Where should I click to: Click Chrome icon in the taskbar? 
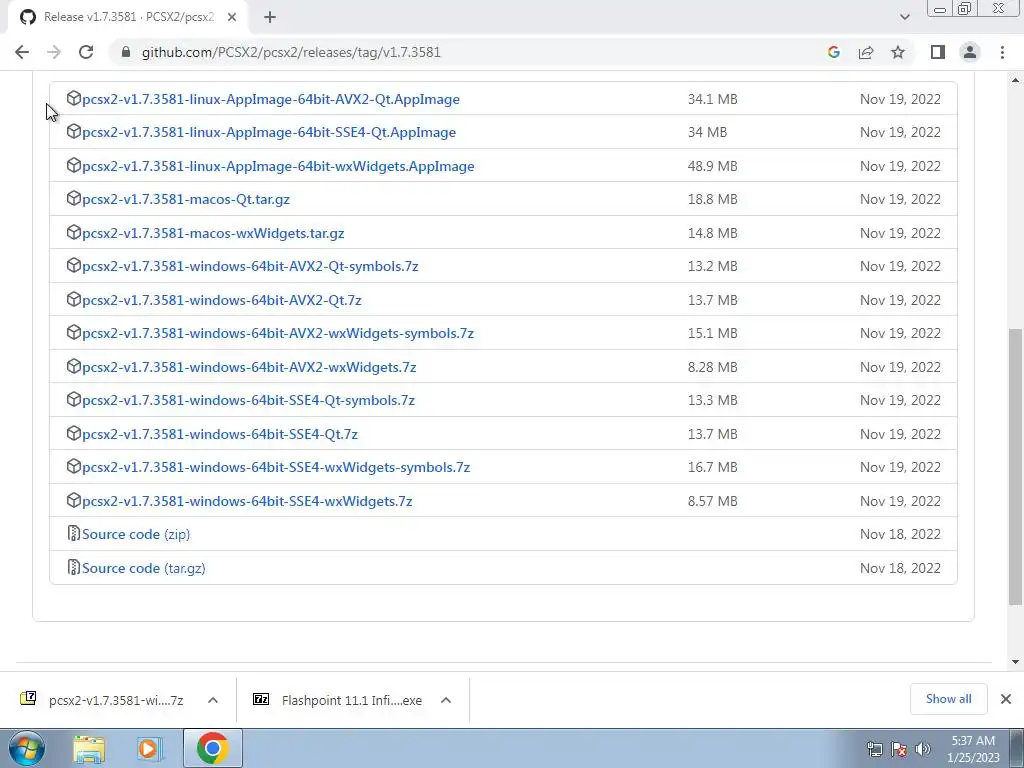(x=212, y=748)
